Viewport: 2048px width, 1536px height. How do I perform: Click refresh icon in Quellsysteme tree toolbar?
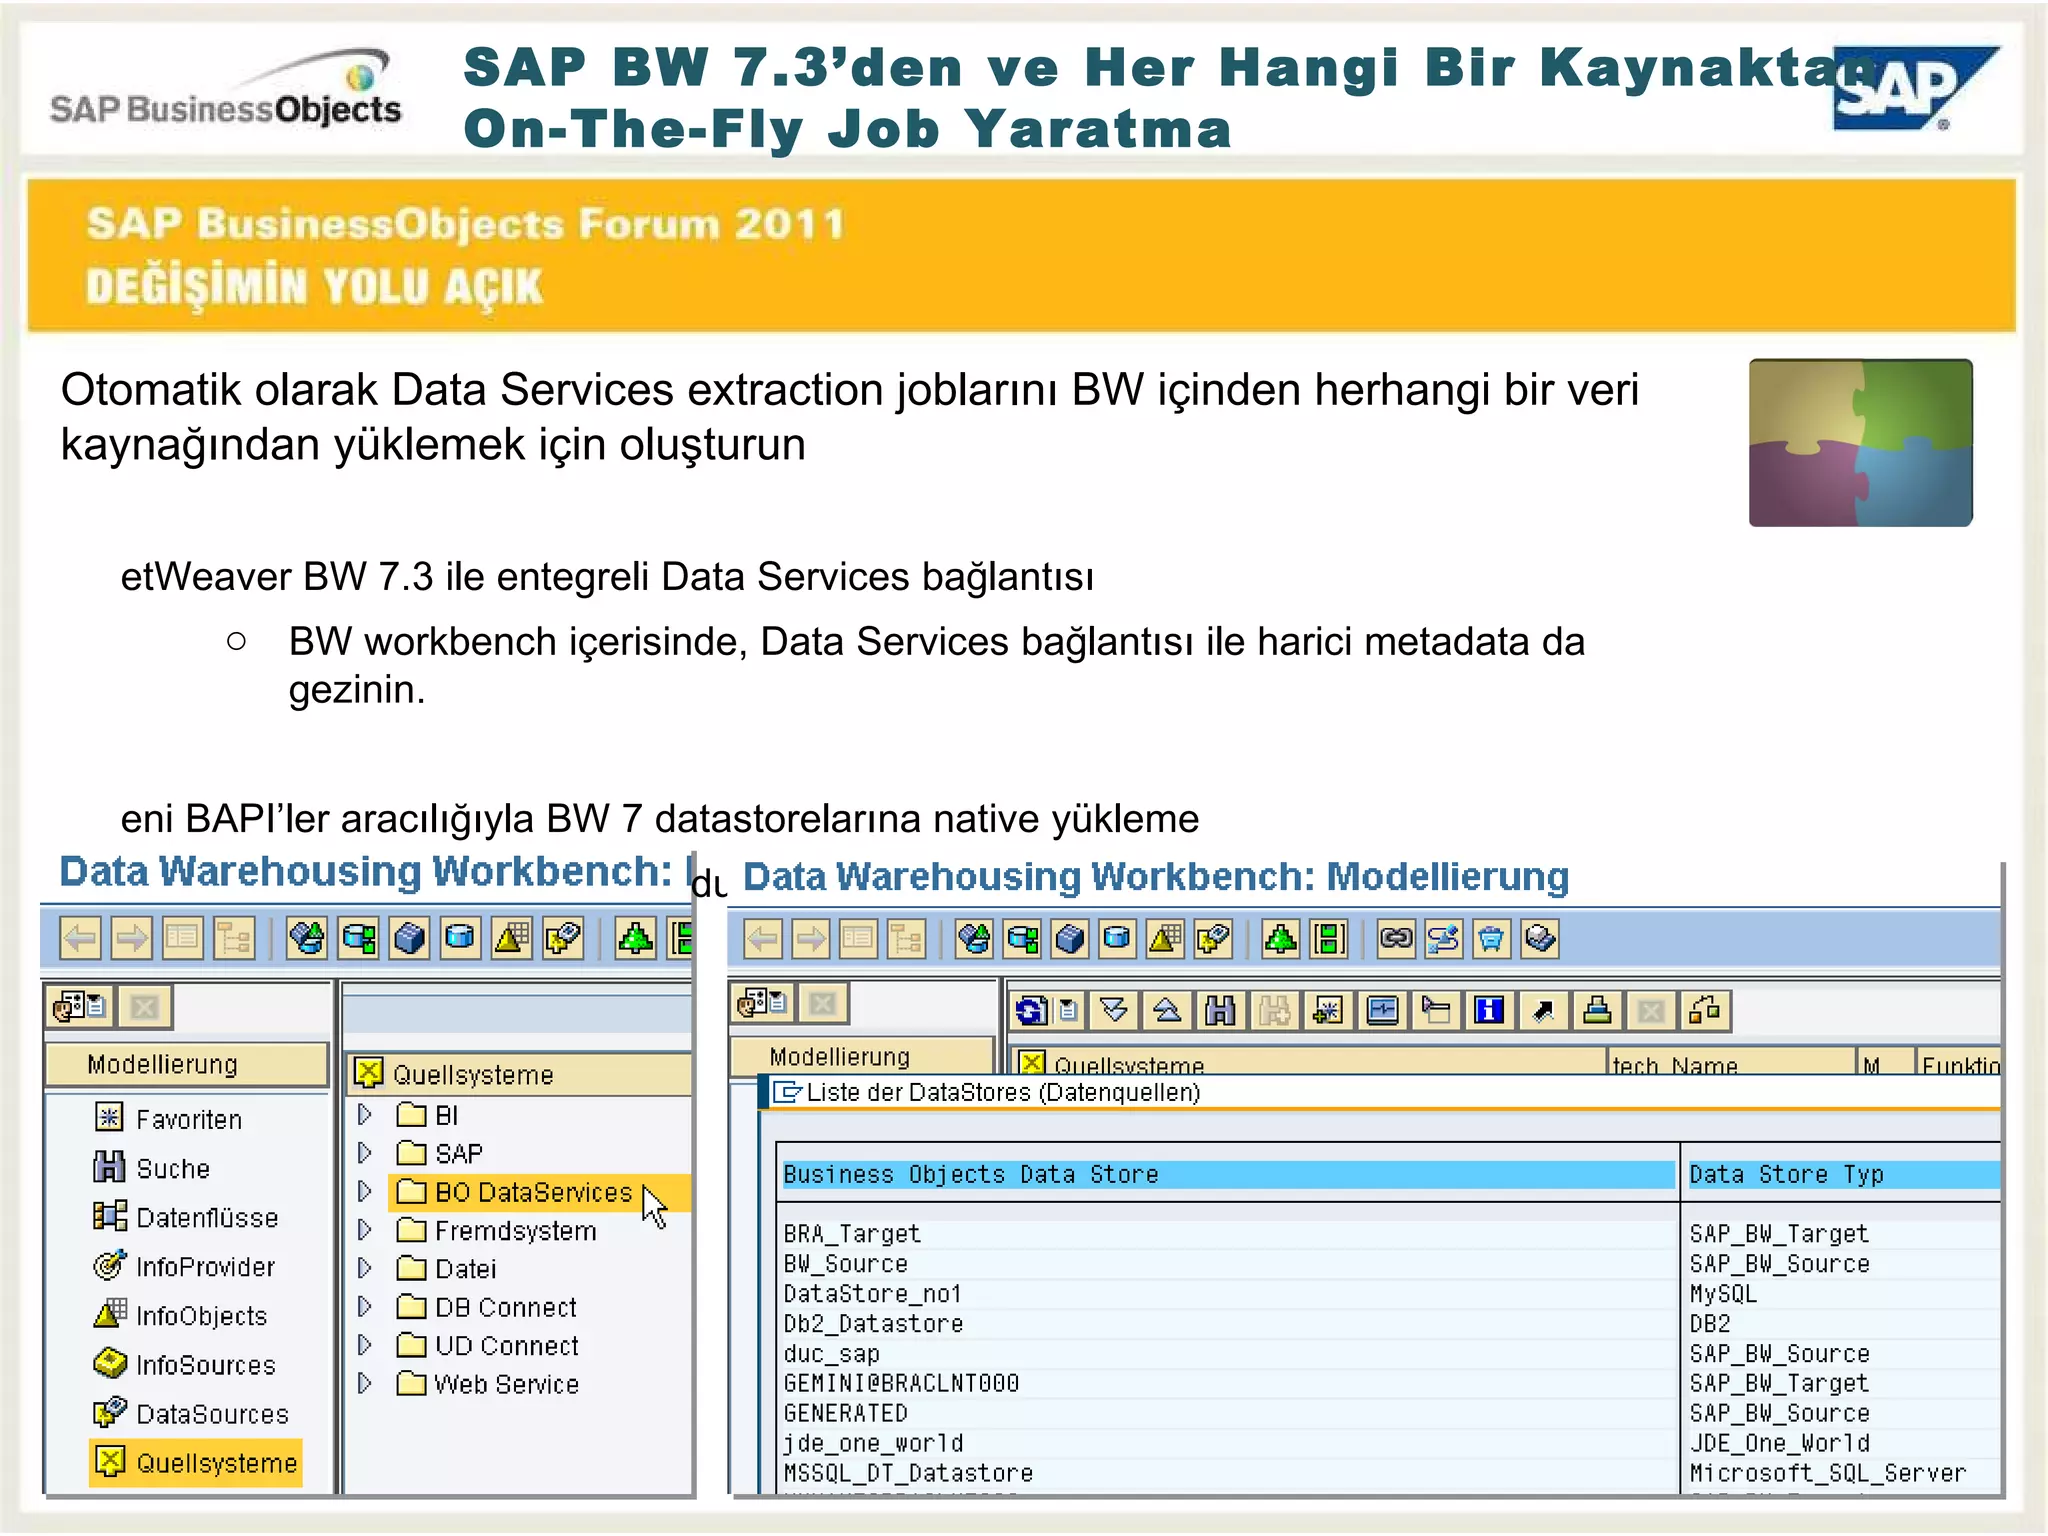coord(1032,1011)
